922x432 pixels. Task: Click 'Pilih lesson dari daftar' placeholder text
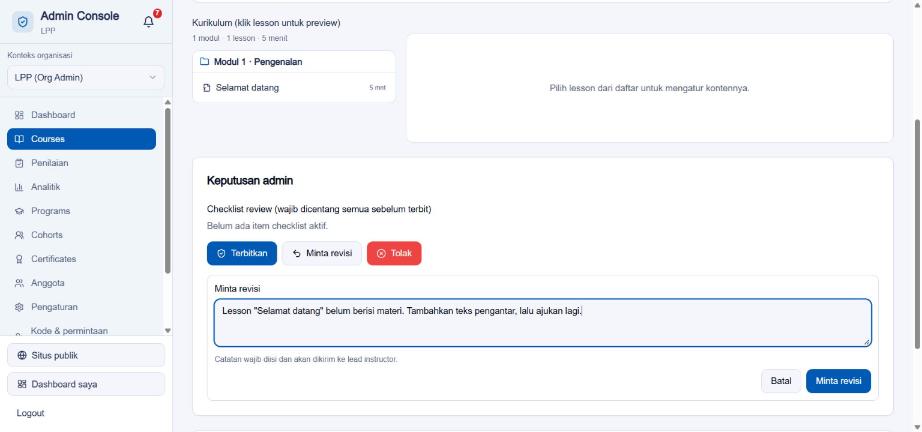click(649, 88)
